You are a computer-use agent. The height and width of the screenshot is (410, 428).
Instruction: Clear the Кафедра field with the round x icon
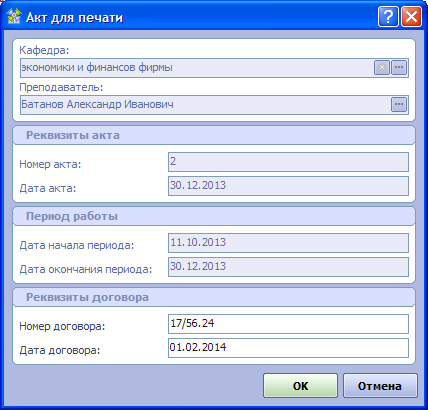(x=382, y=68)
